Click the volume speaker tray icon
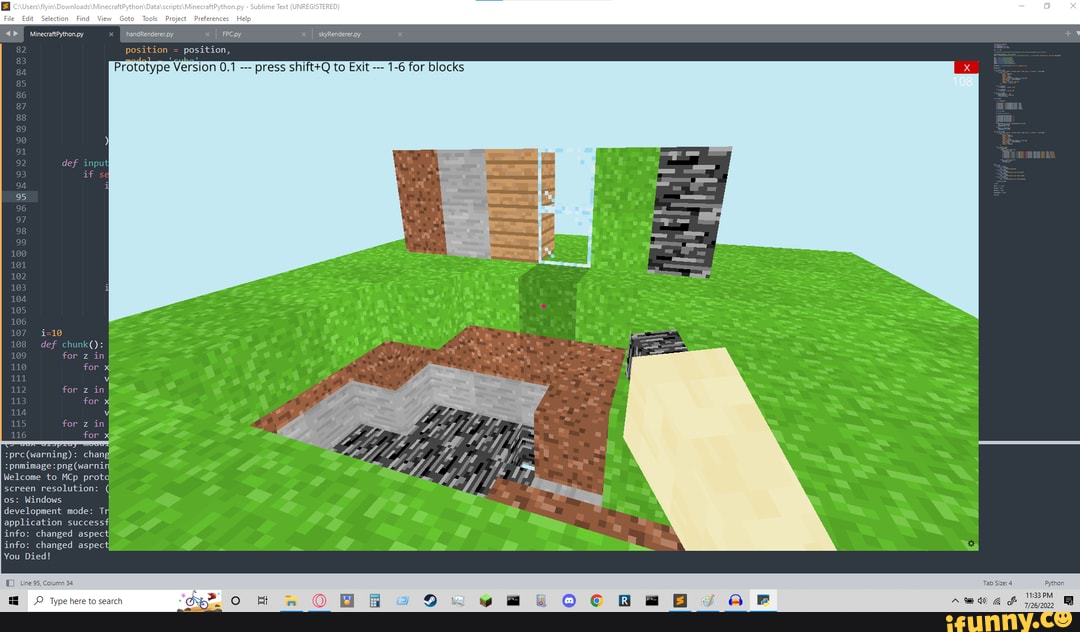1080x632 pixels. (x=982, y=601)
